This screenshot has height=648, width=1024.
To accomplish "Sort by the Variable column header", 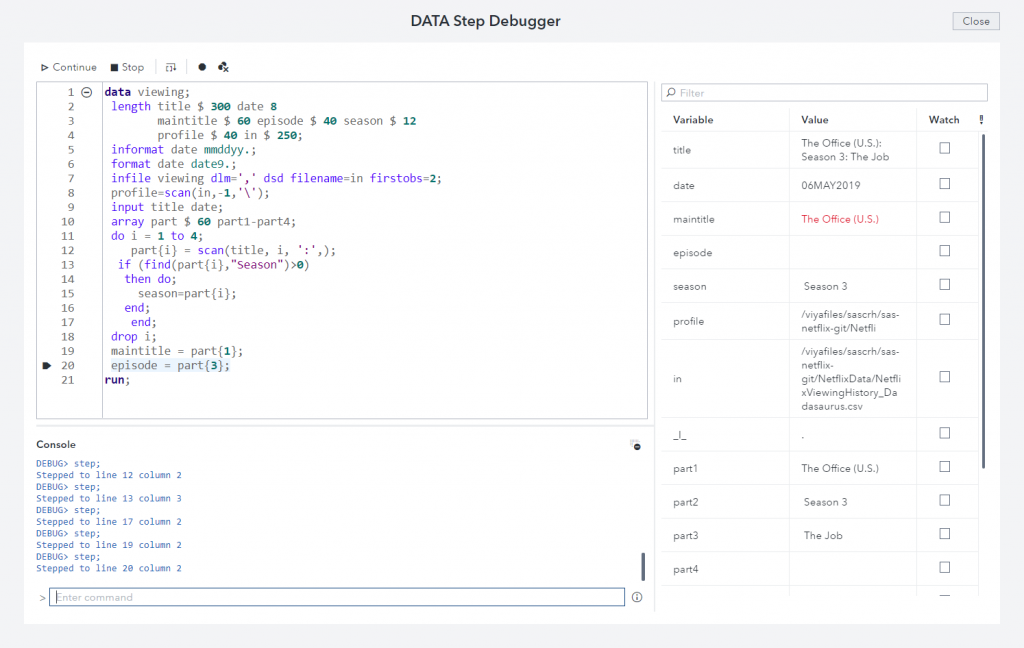I will [x=693, y=120].
